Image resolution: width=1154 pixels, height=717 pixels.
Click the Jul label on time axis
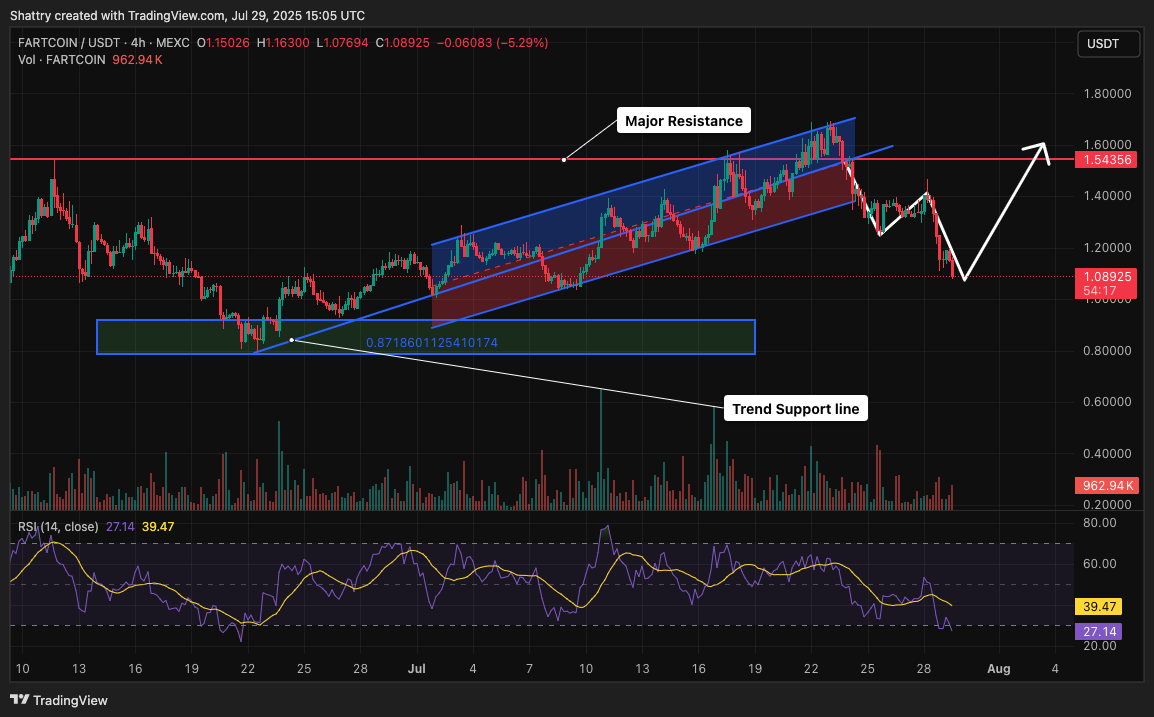(417, 668)
